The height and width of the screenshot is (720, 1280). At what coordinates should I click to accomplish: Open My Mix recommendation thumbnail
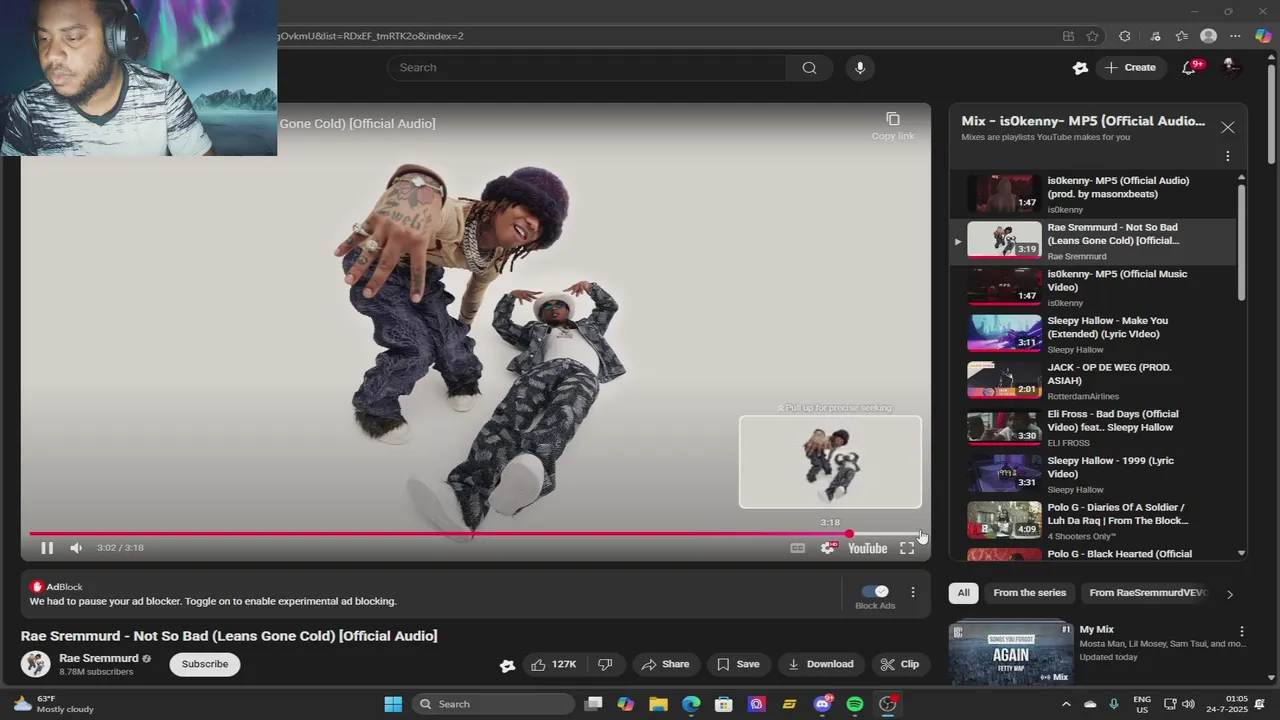tap(1010, 655)
